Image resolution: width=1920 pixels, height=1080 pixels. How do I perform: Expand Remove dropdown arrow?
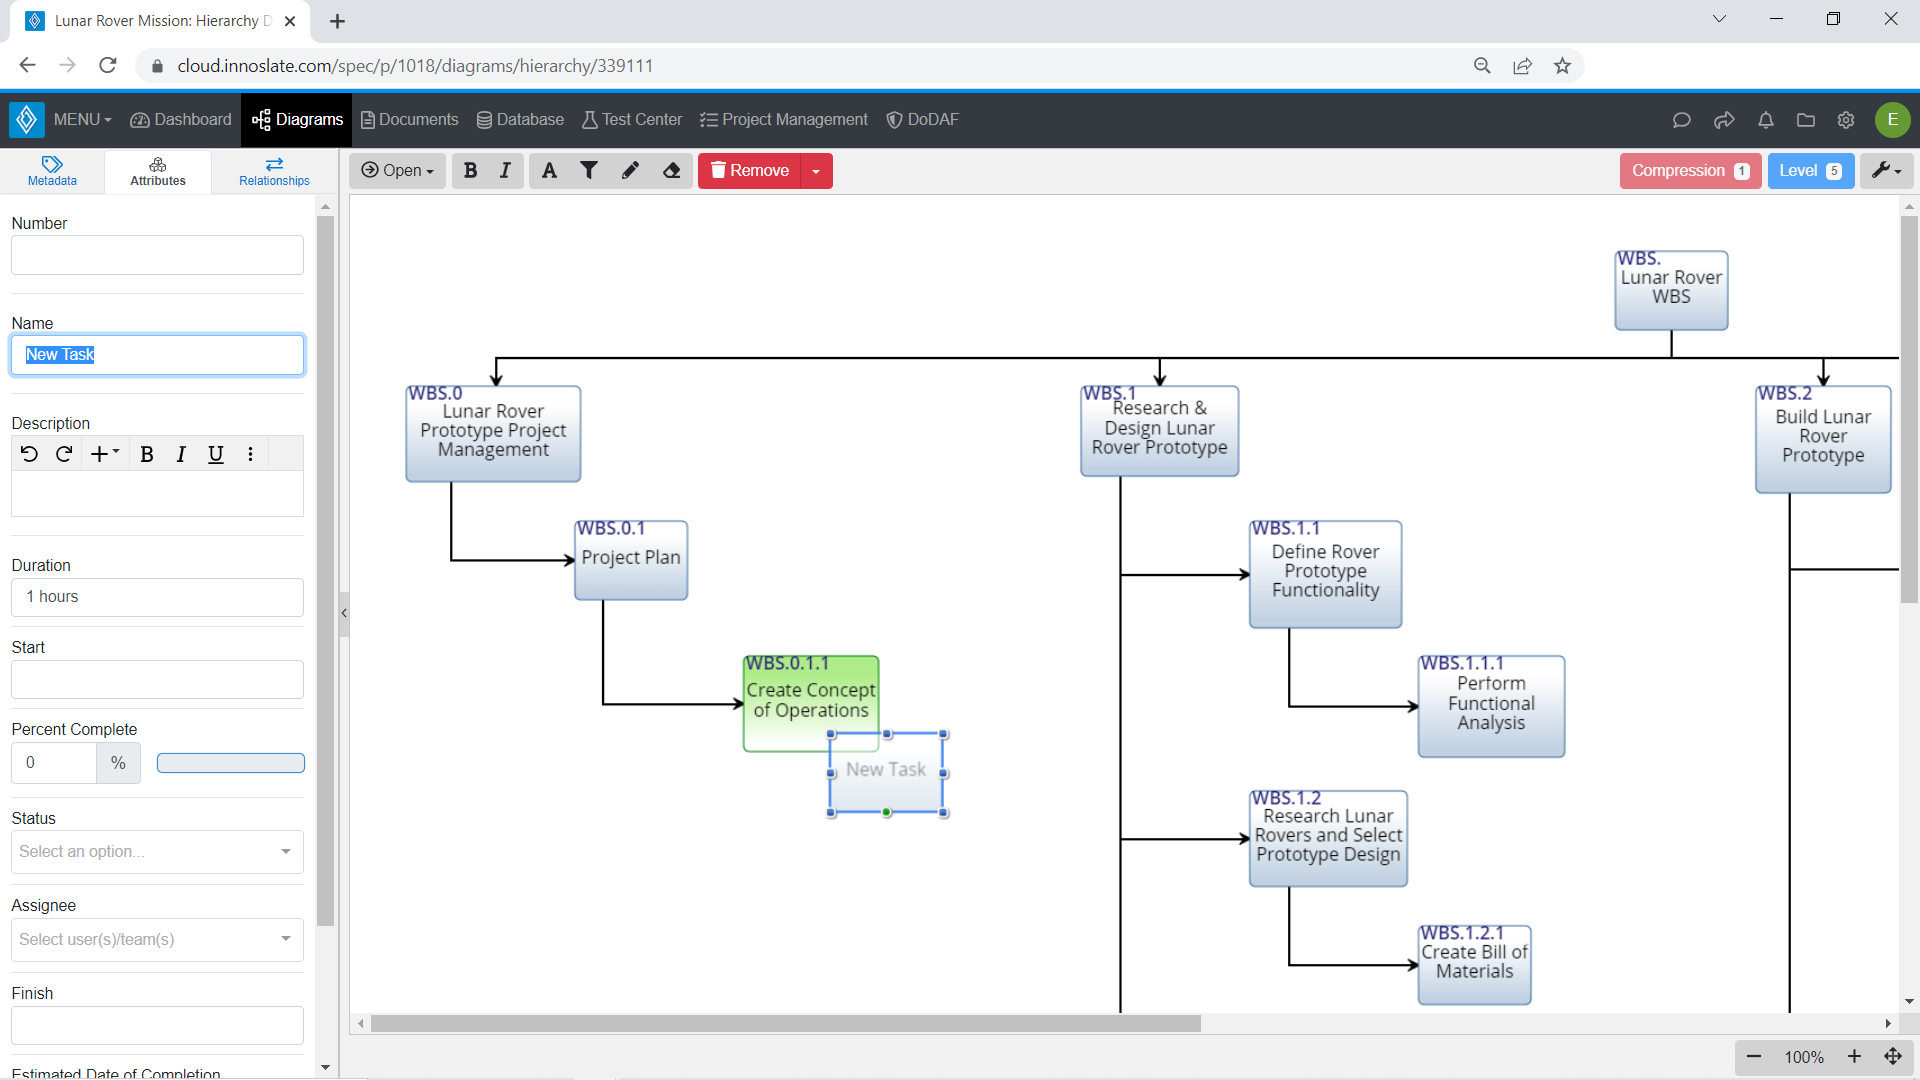[x=816, y=171]
